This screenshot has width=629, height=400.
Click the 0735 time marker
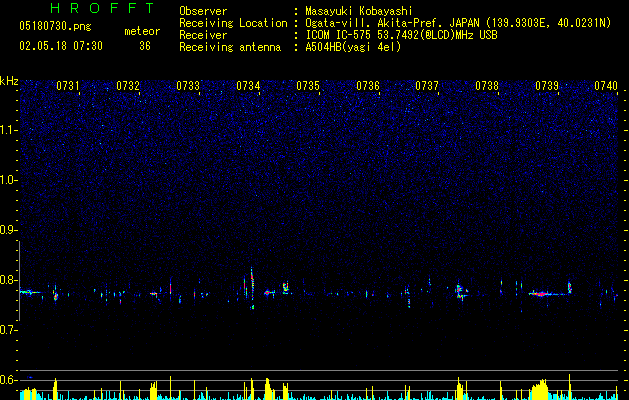[308, 86]
